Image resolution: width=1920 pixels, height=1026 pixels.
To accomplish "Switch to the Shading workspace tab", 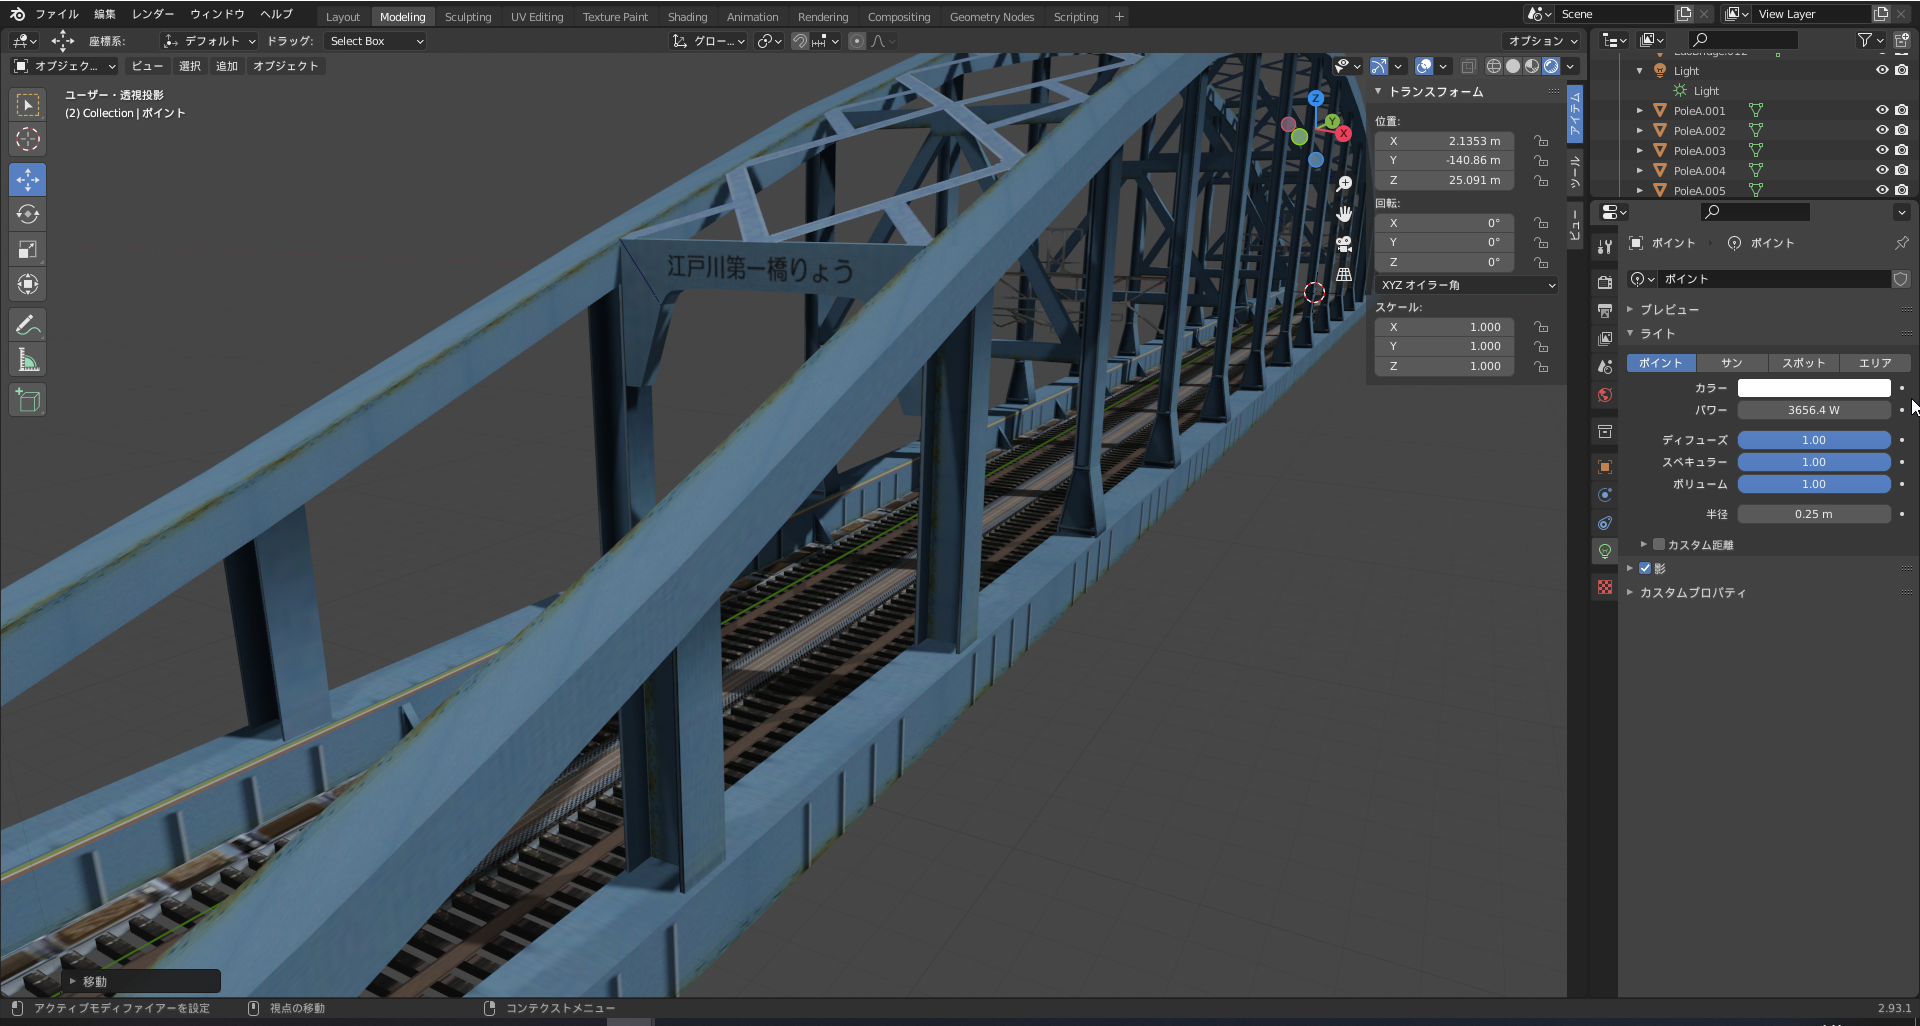I will tap(687, 17).
